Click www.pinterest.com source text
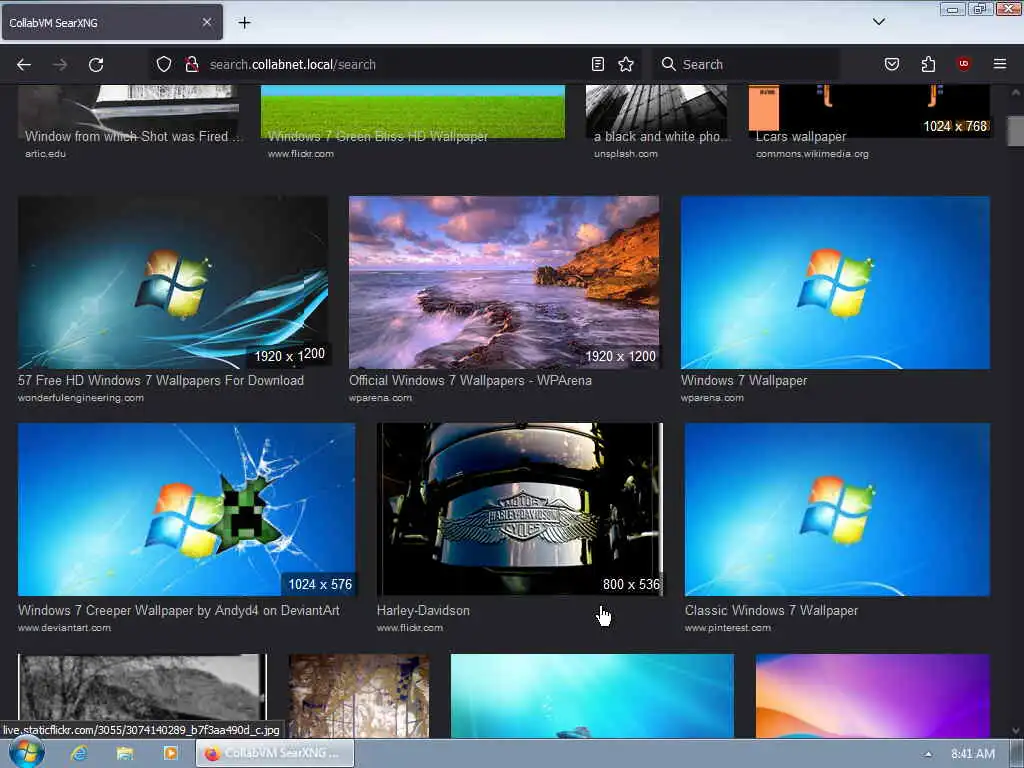The height and width of the screenshot is (768, 1024). [x=728, y=628]
